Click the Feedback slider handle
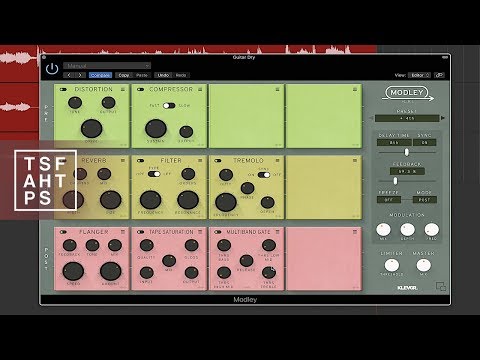Viewport: 480px width, 360px height. (x=395, y=181)
